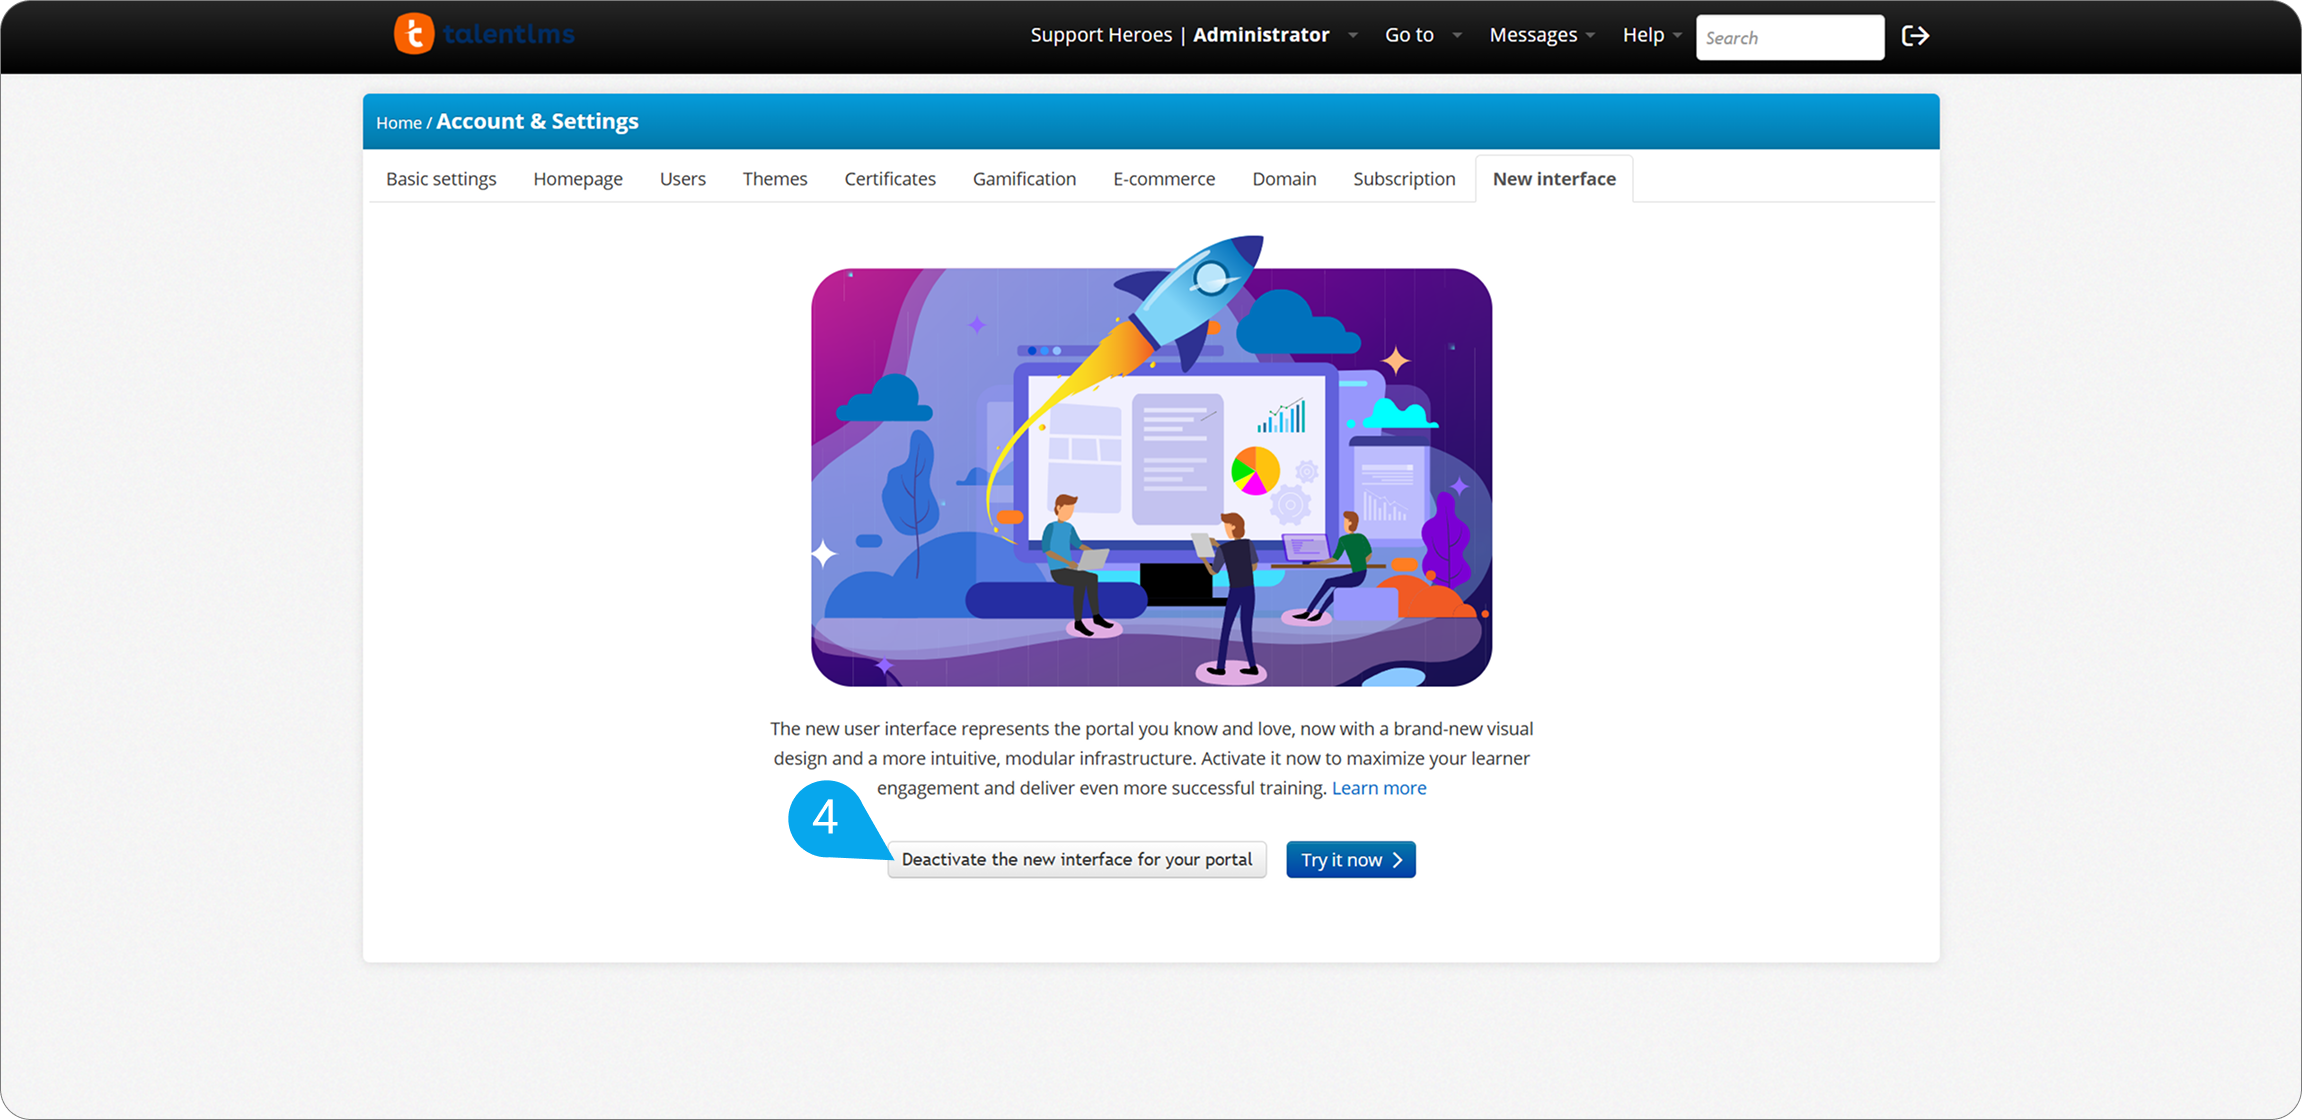The height and width of the screenshot is (1120, 2302).
Task: Switch to the Themes tab
Action: [x=774, y=179]
